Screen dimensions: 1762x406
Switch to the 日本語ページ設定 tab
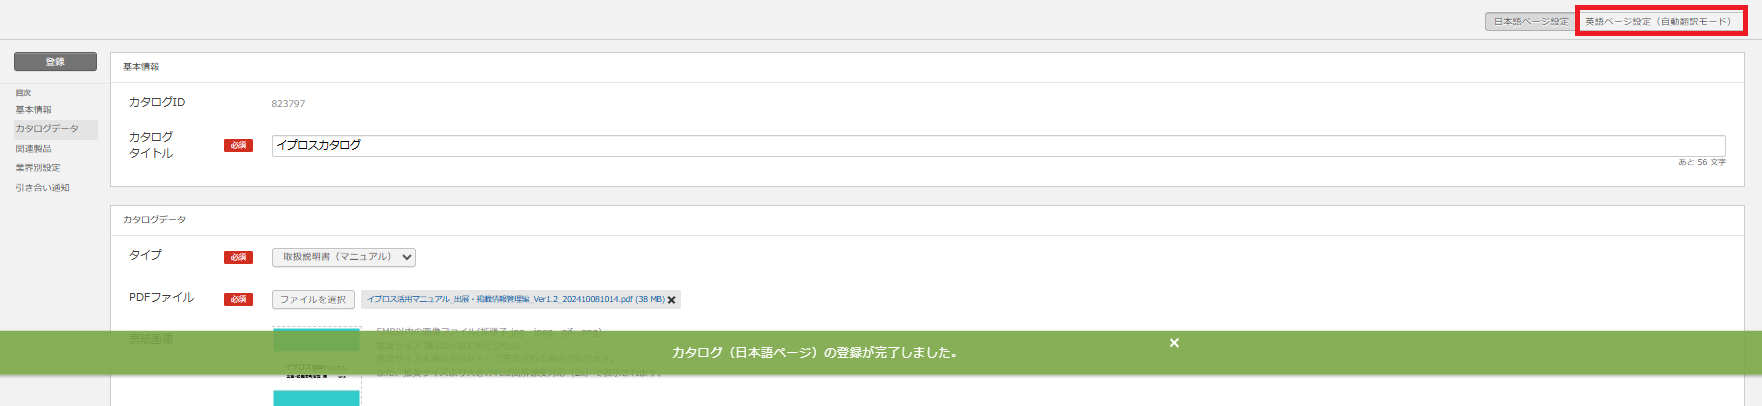click(x=1531, y=21)
